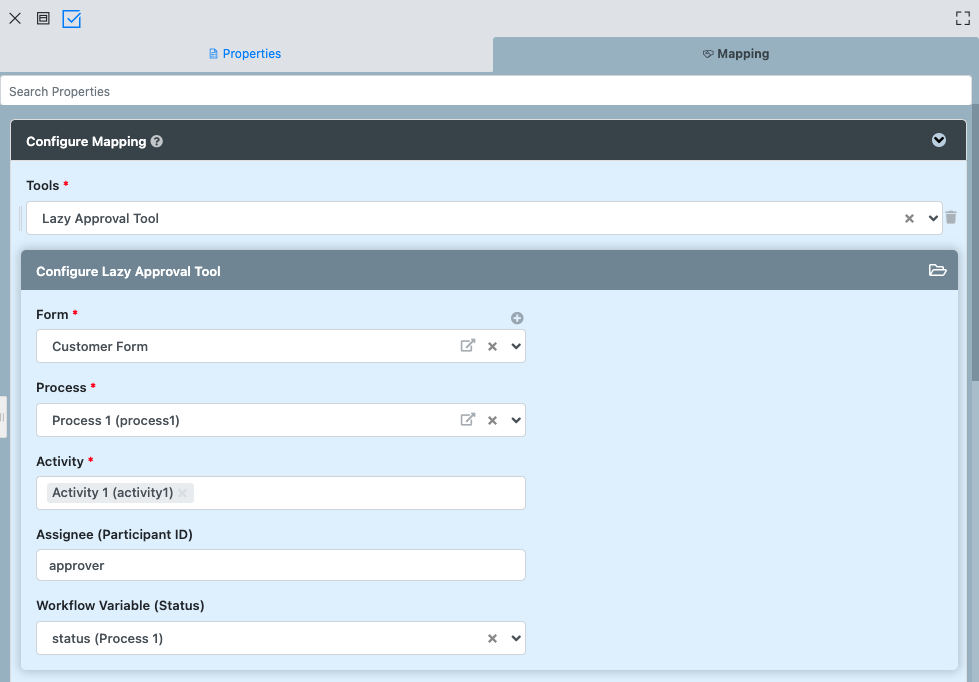The image size is (979, 682).
Task: Switch to the Mapping tab
Action: pos(735,54)
